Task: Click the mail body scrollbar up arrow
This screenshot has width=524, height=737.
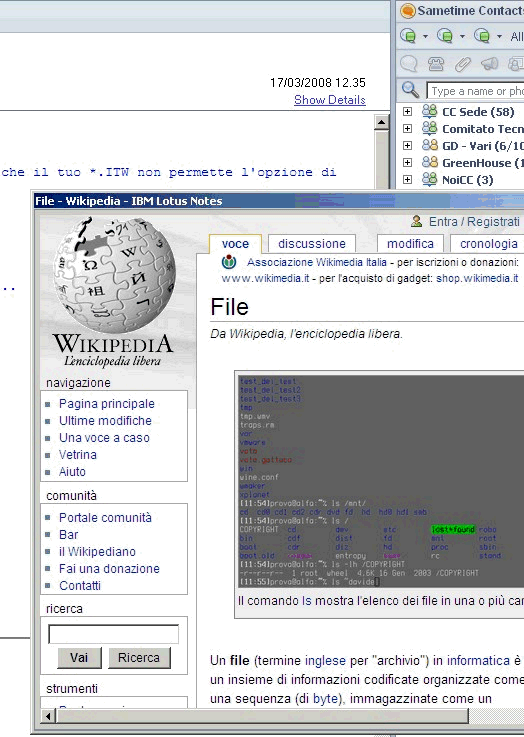Action: 381,123
